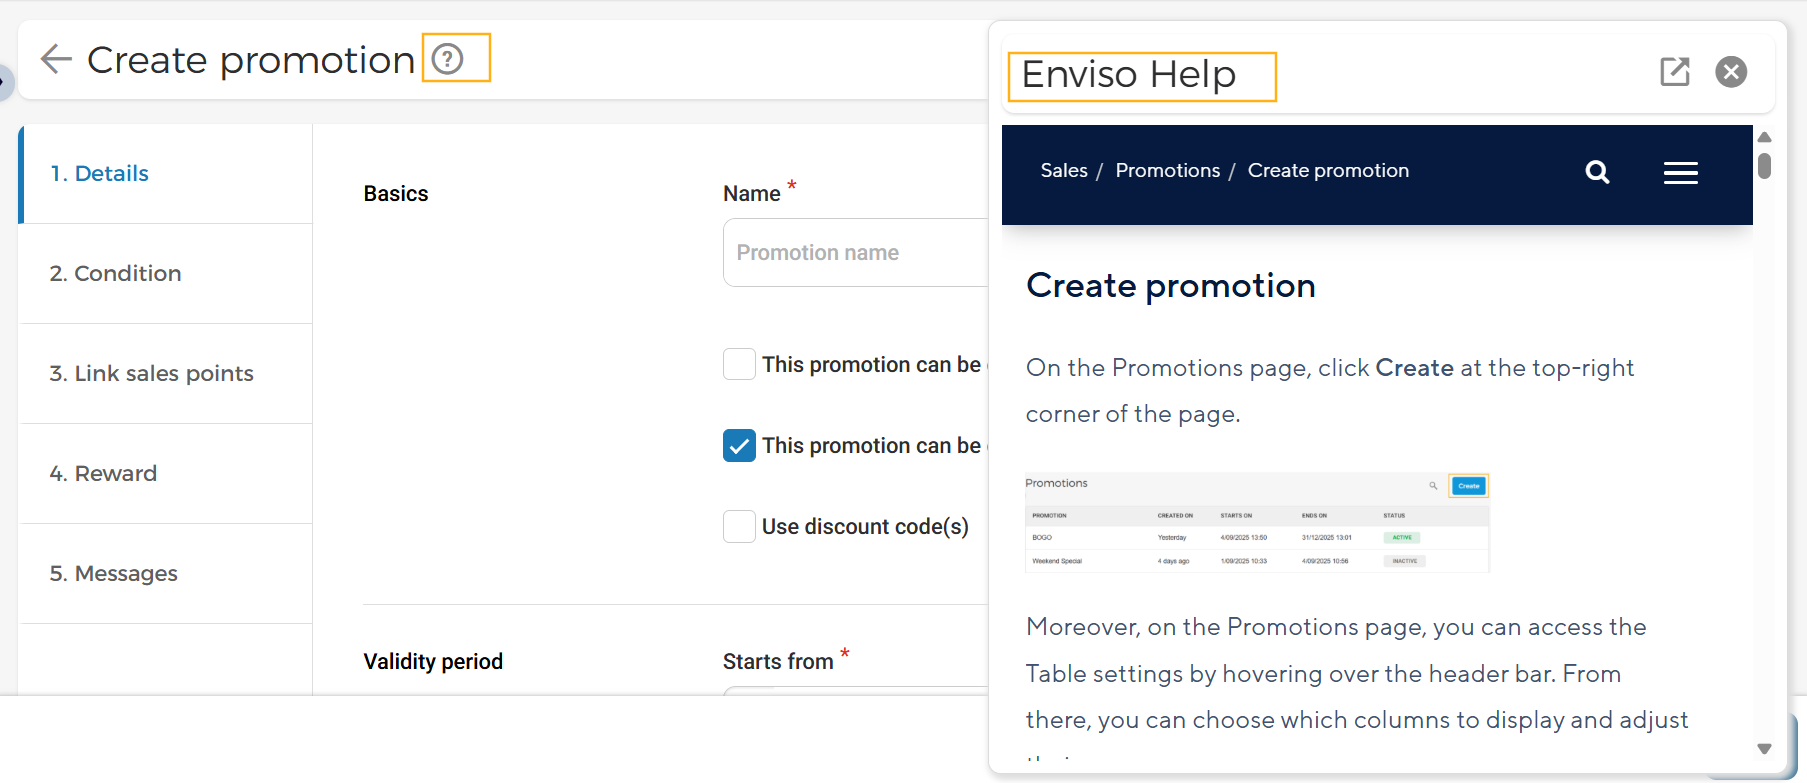Open Enviso Help in new window
The width and height of the screenshot is (1807, 783).
(x=1675, y=71)
